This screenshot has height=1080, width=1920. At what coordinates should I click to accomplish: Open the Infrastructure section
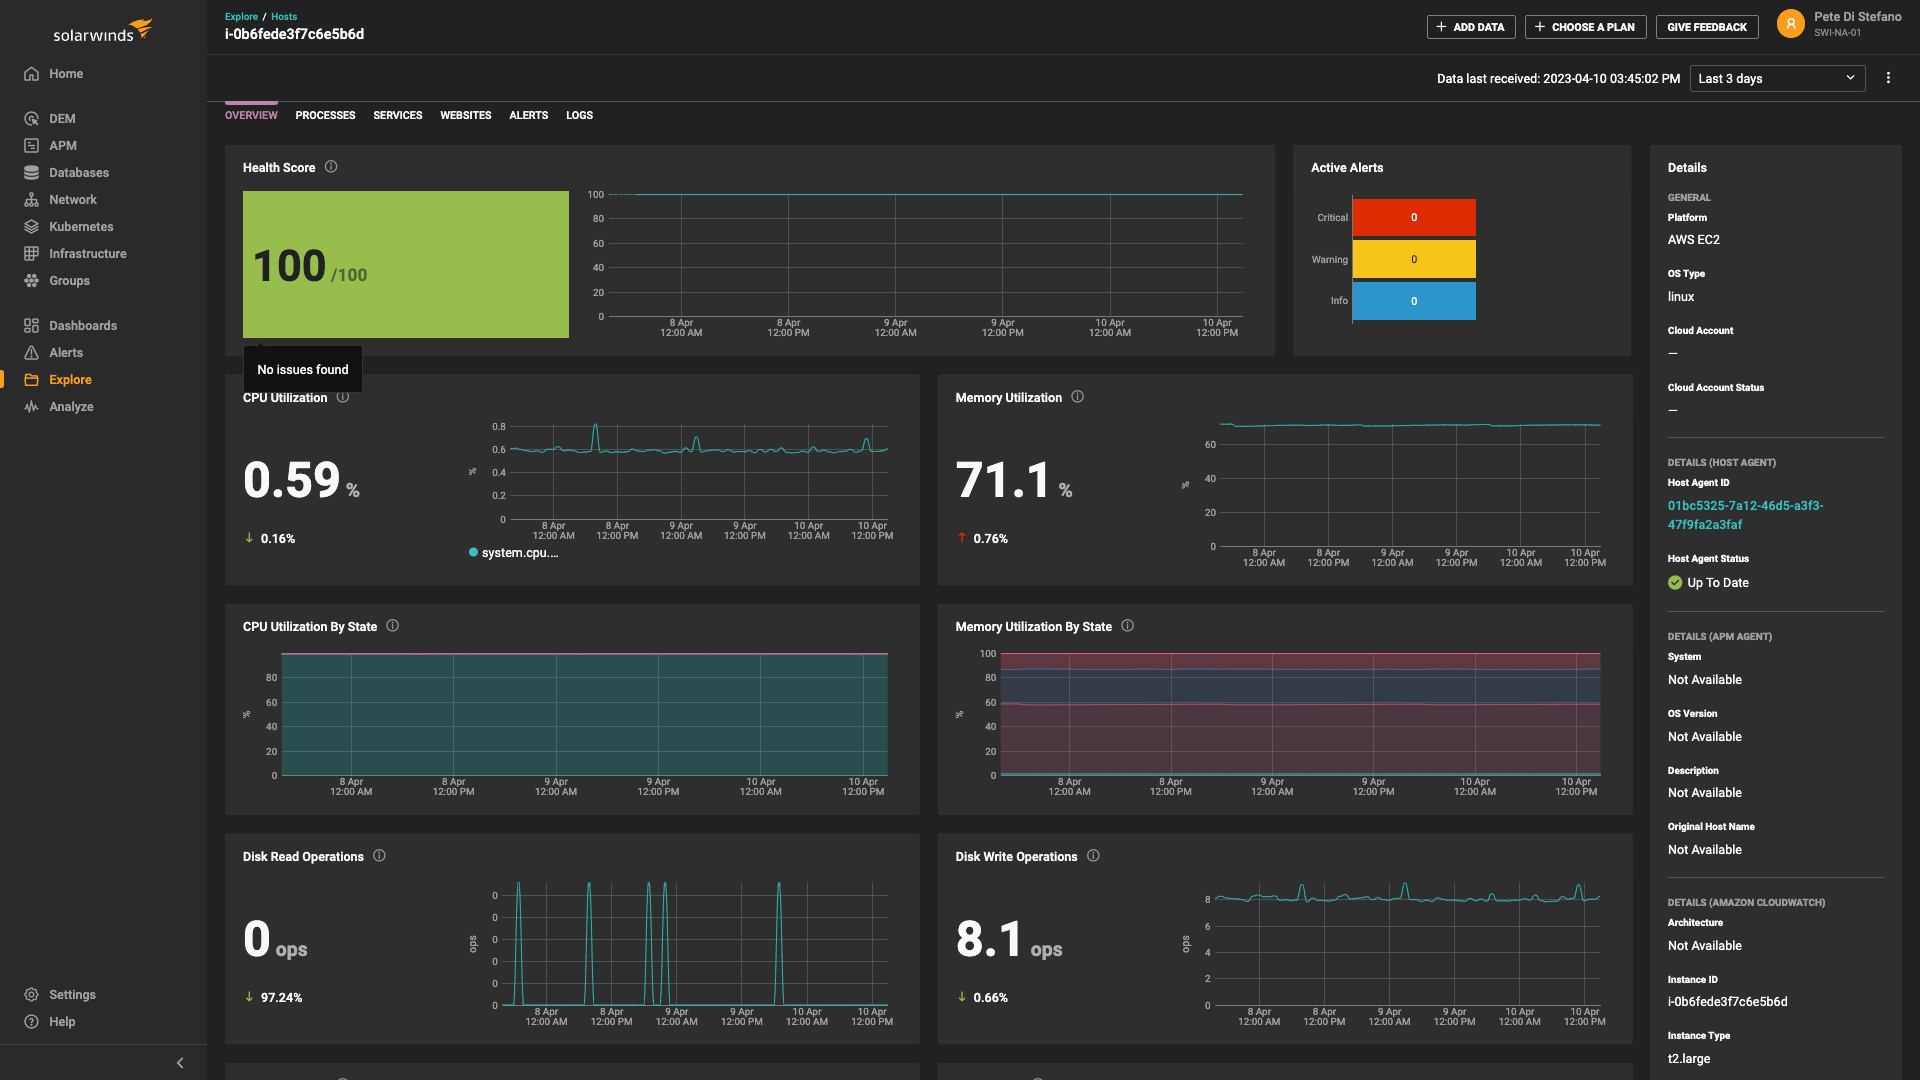pos(31,253)
